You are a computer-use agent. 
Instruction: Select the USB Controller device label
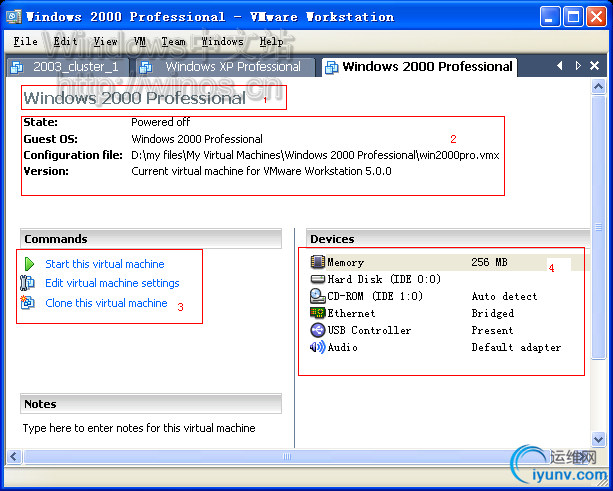pos(369,330)
